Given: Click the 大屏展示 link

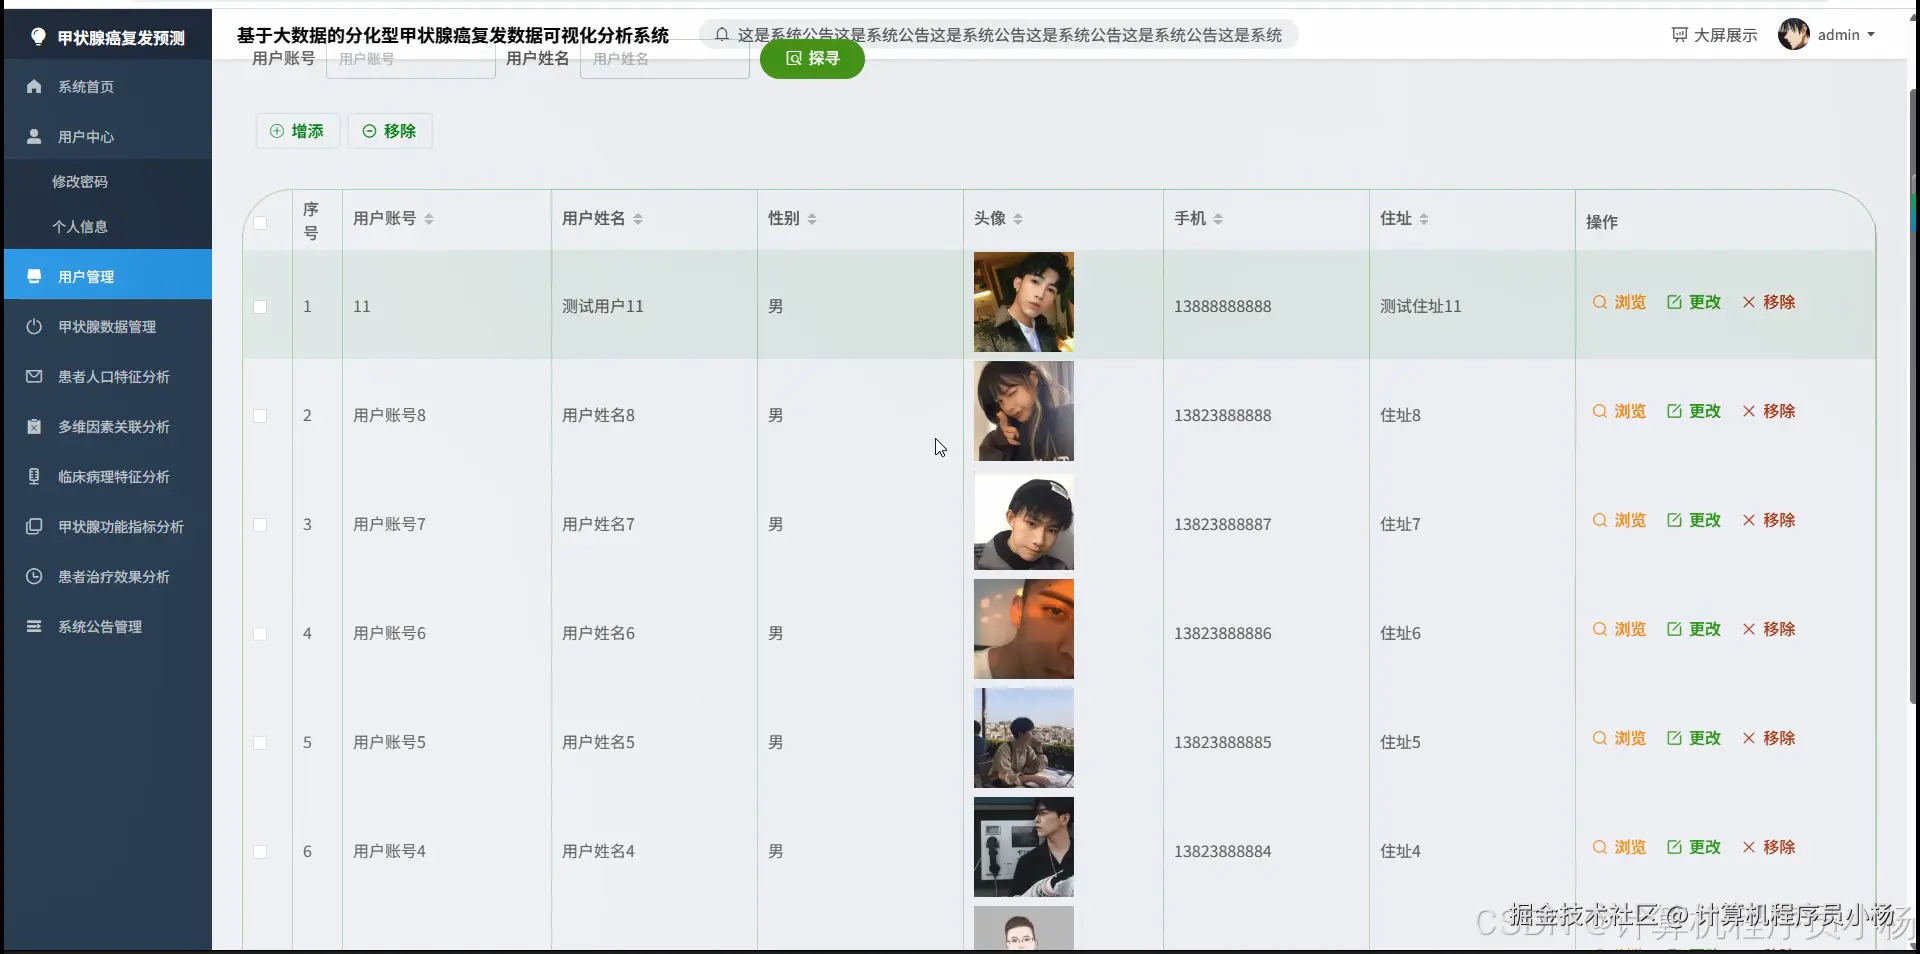Looking at the screenshot, I should (x=1714, y=35).
